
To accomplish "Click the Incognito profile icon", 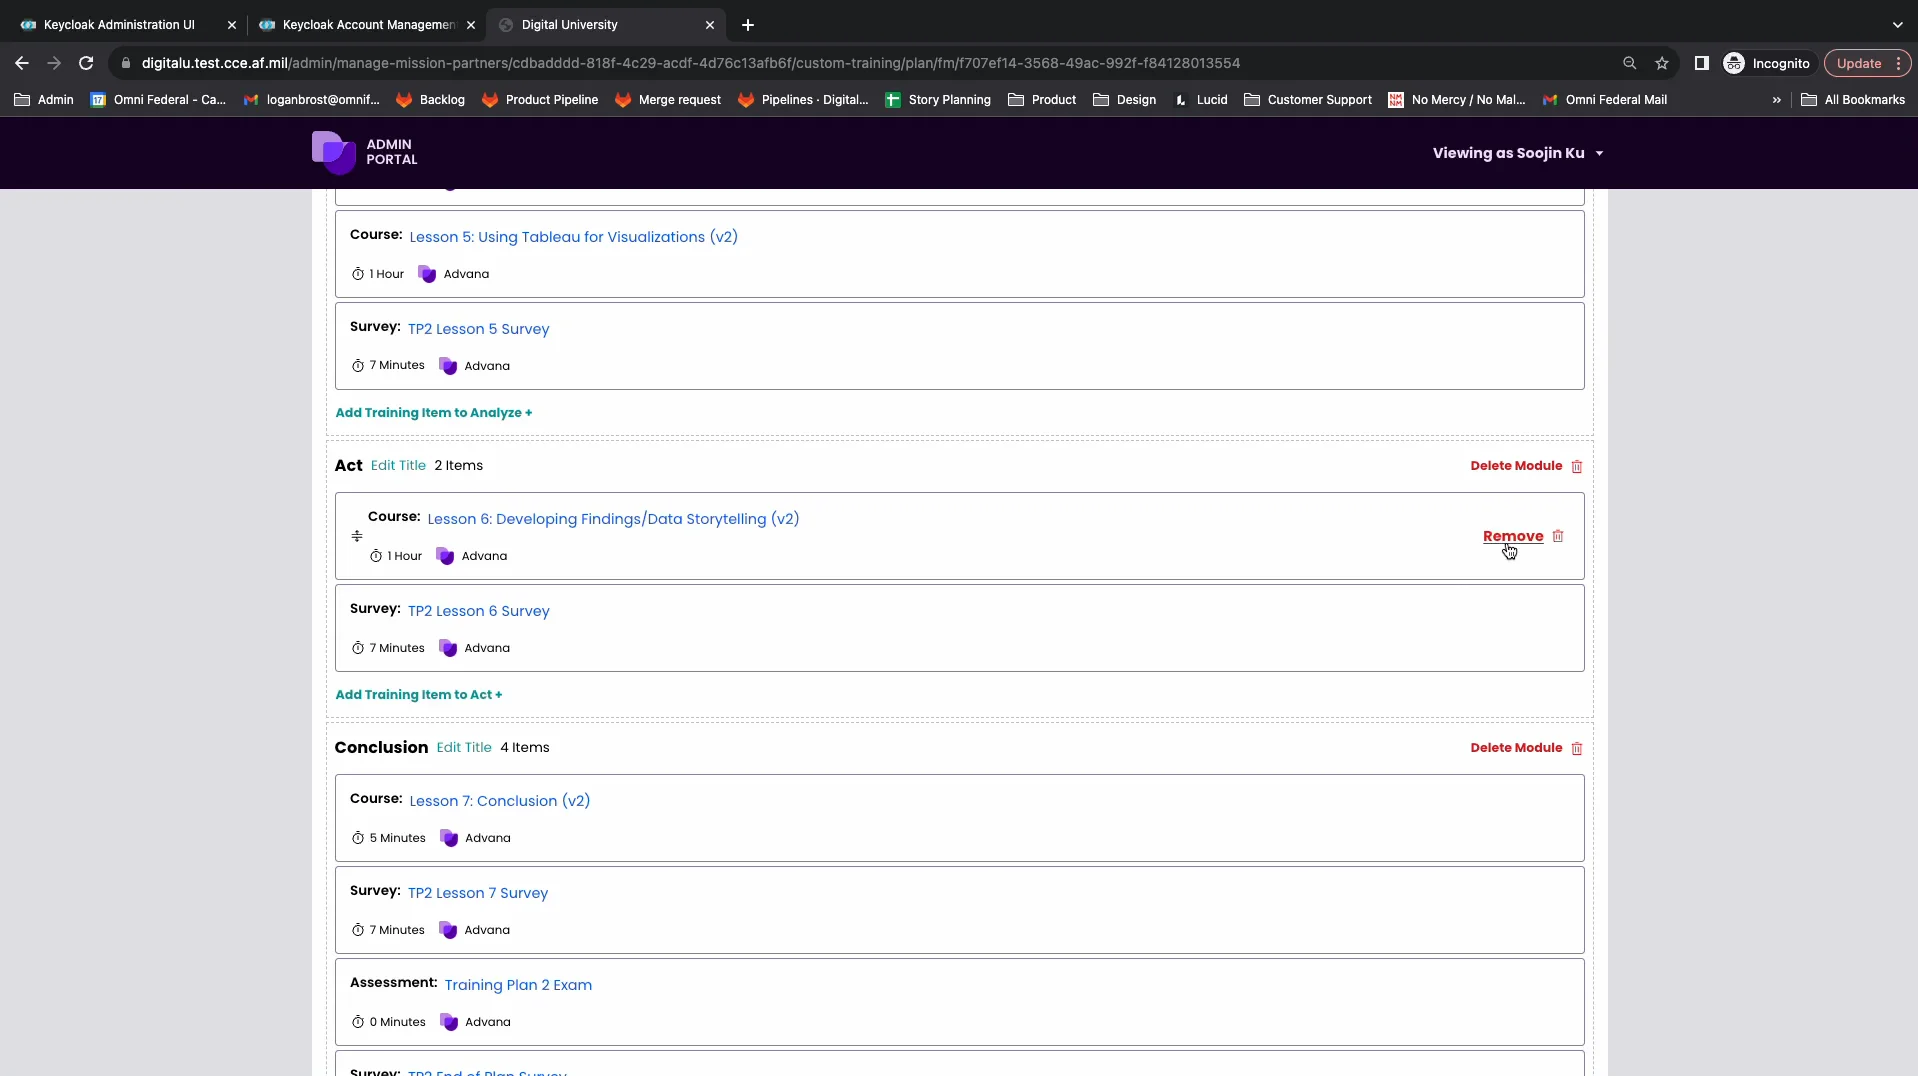I will pos(1734,63).
